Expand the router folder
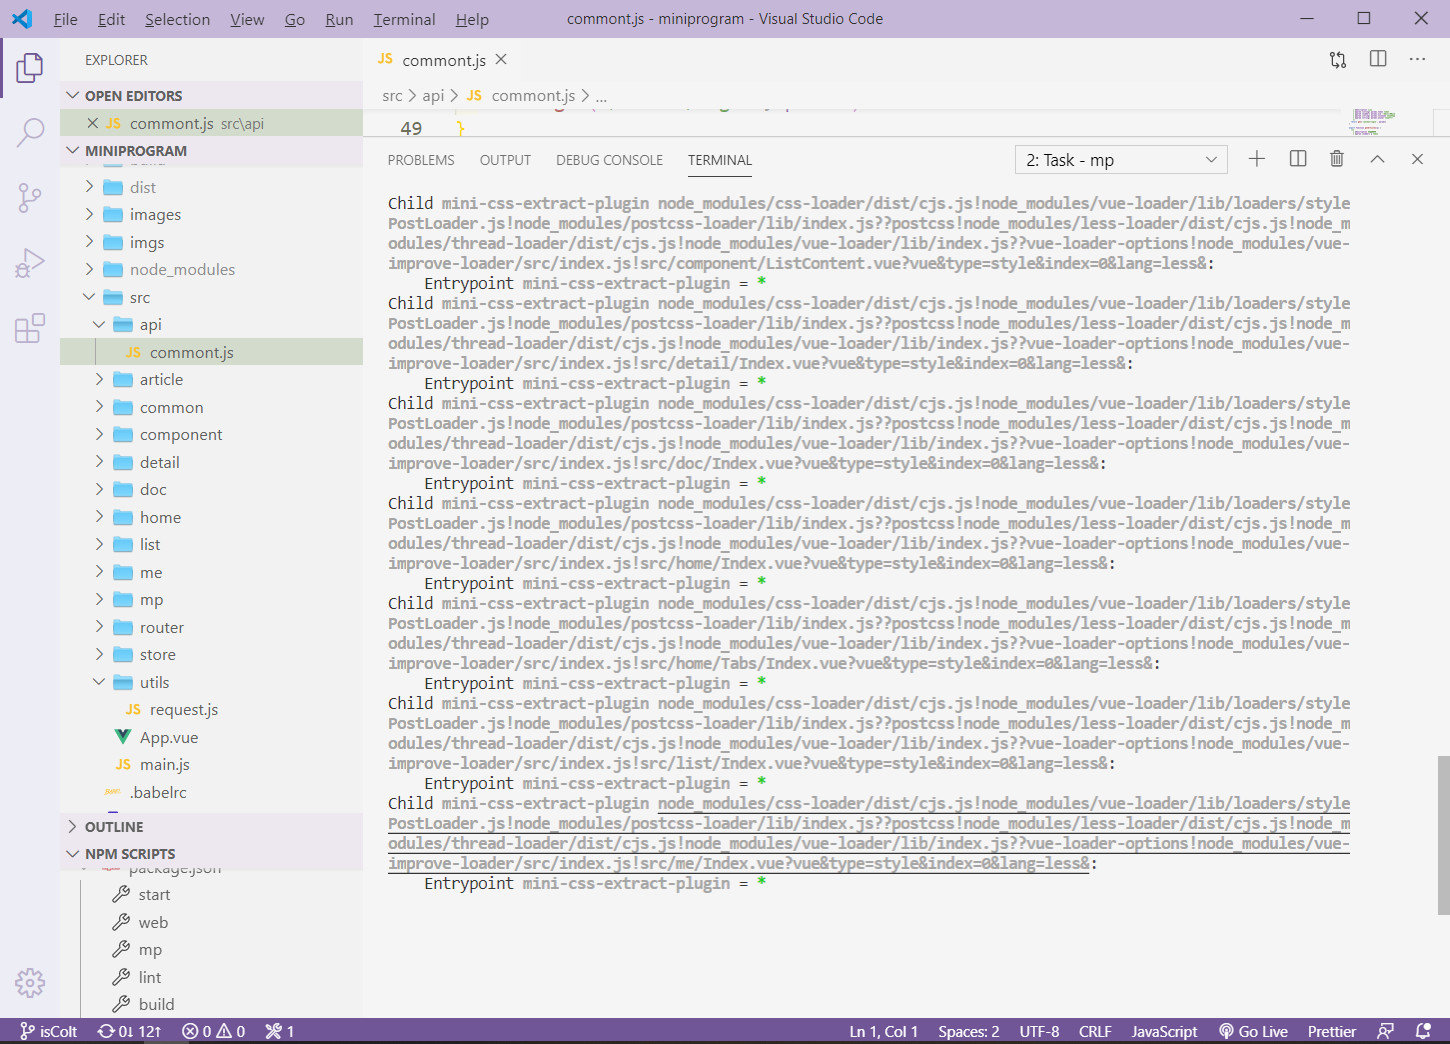Viewport: 1450px width, 1044px height. pyautogui.click(x=99, y=627)
